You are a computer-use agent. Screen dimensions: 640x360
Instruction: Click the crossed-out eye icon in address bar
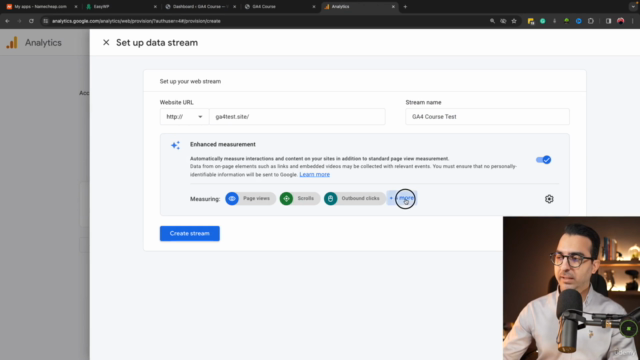pyautogui.click(x=503, y=21)
